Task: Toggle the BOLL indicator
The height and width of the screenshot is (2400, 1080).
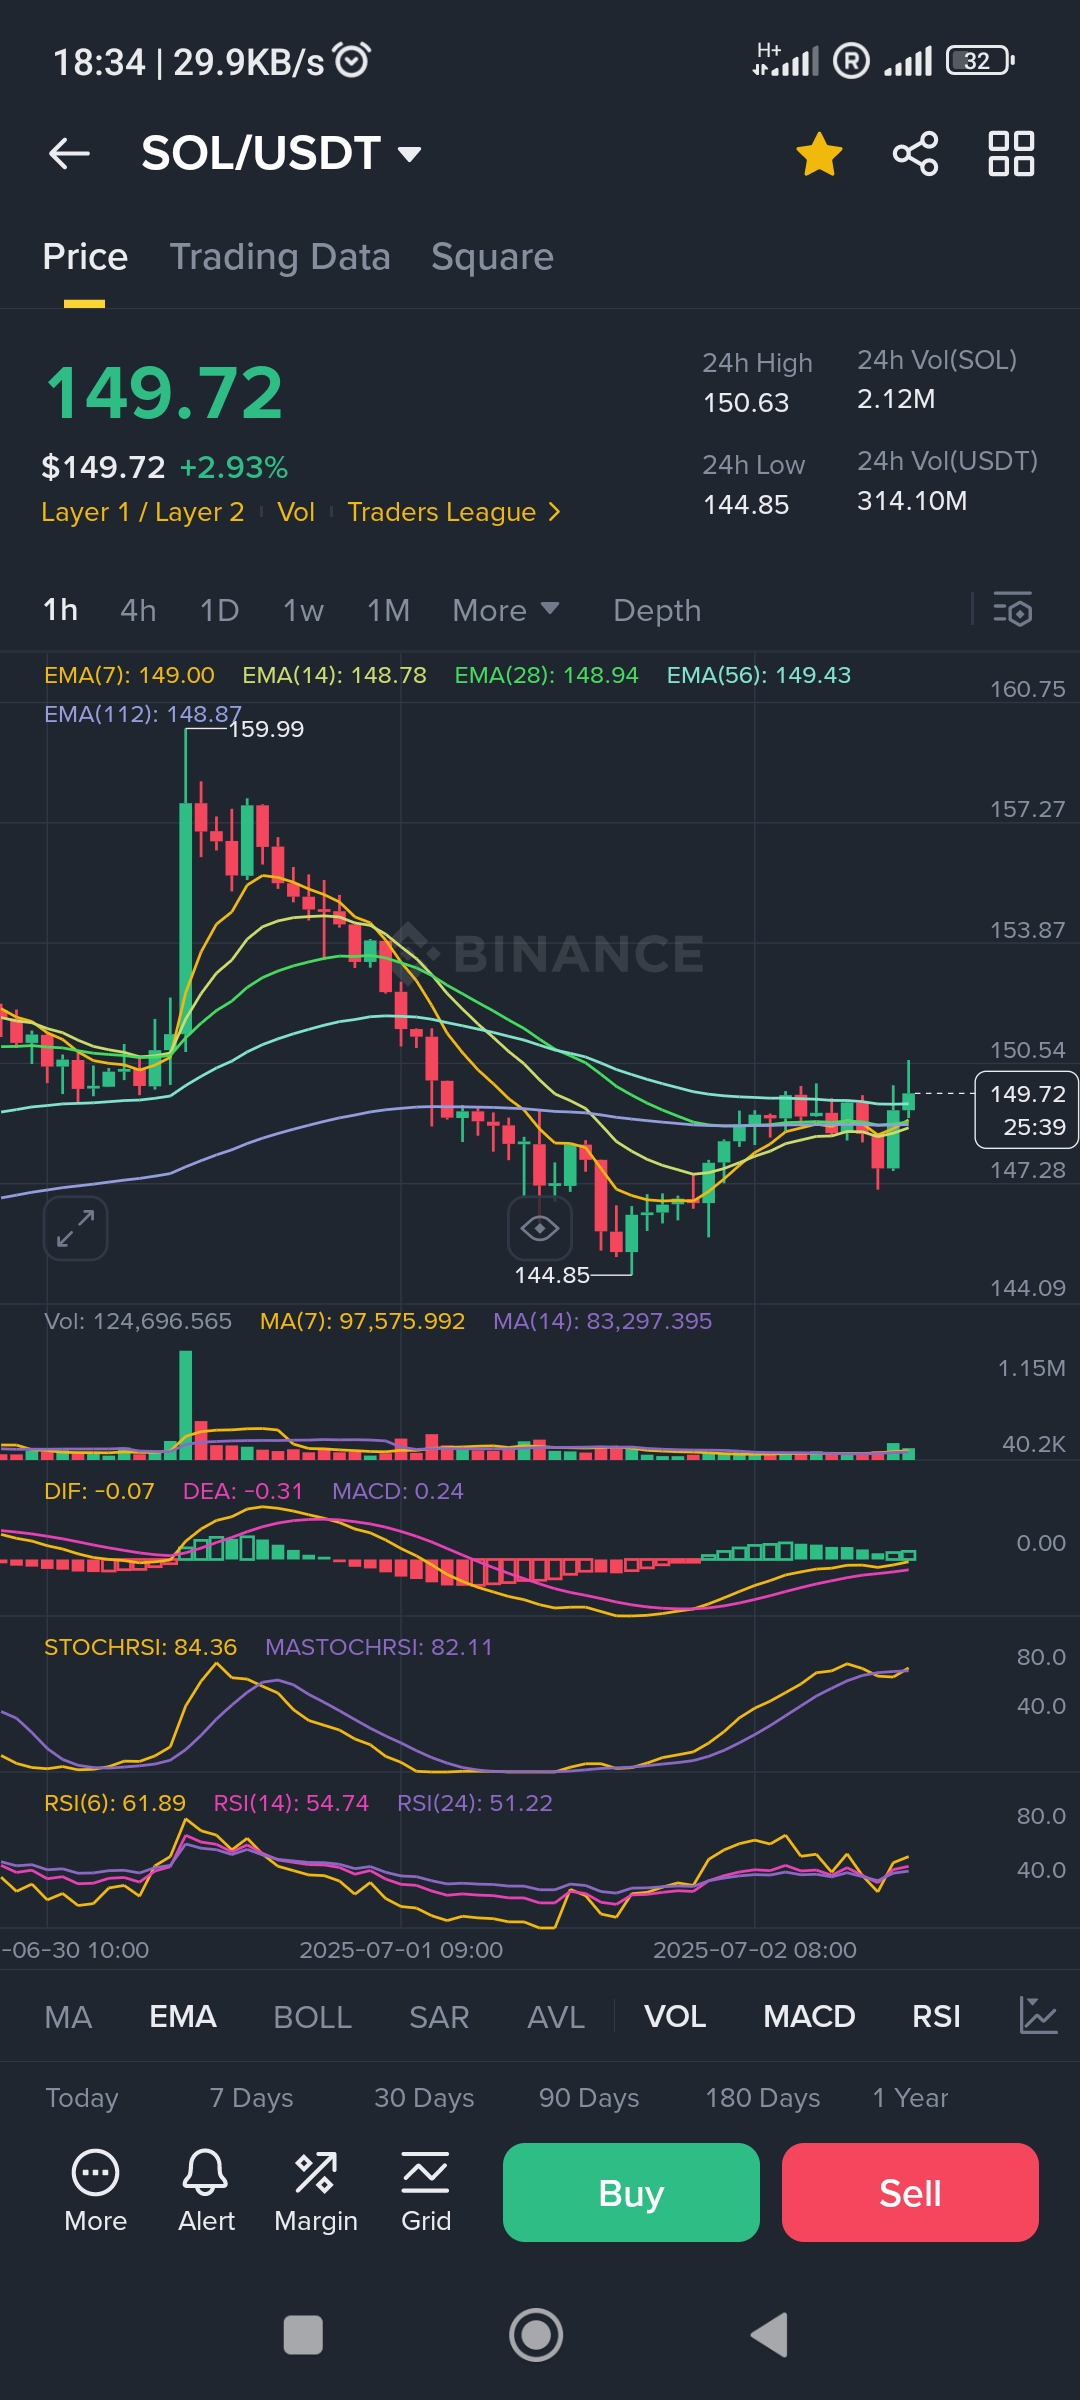Action: tap(312, 2017)
